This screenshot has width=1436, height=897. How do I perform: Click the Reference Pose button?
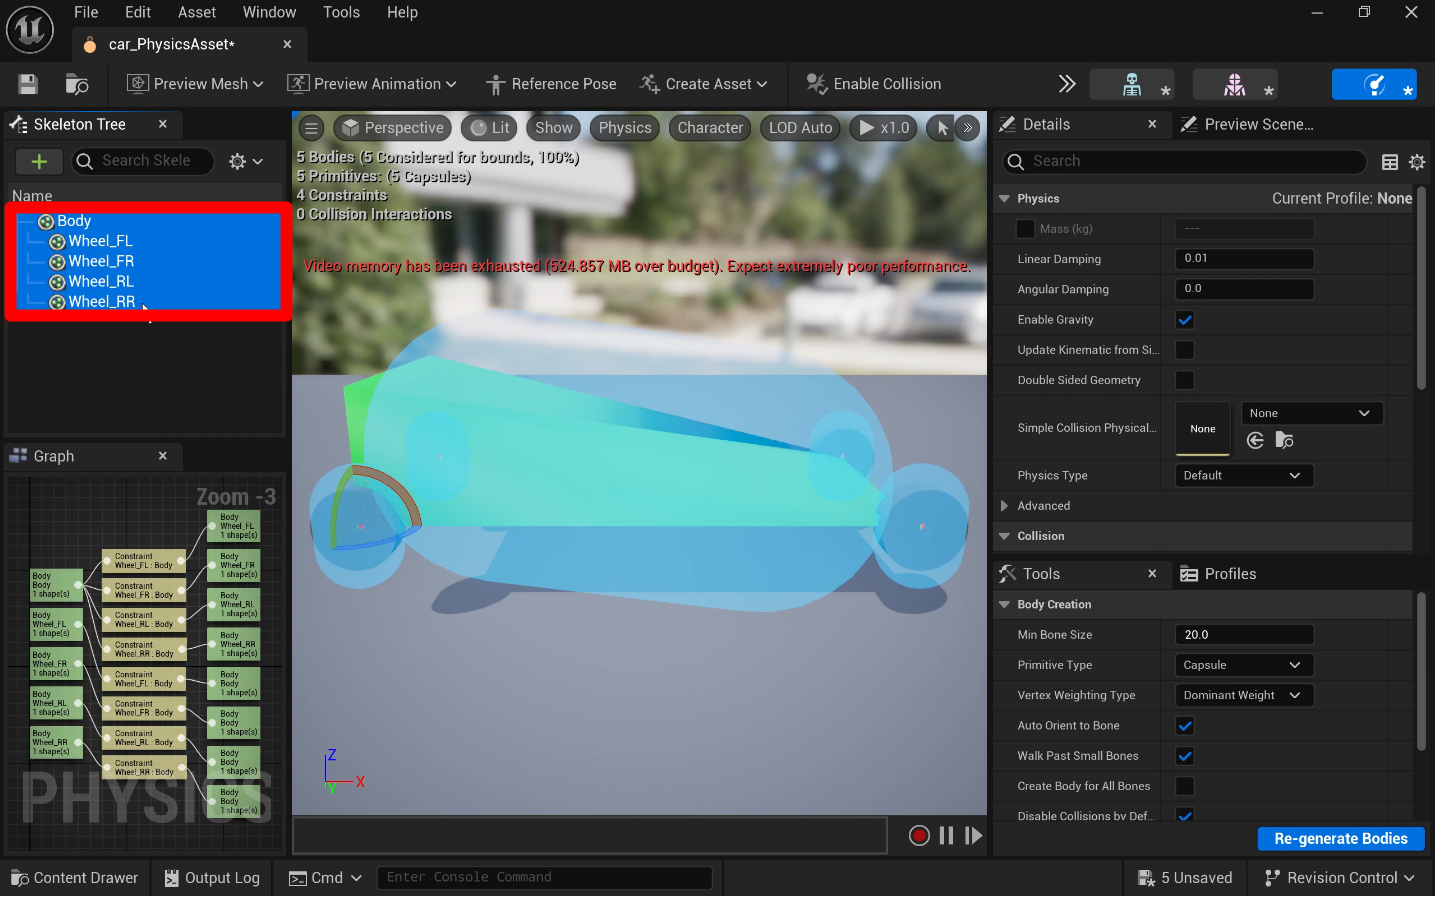pos(551,84)
